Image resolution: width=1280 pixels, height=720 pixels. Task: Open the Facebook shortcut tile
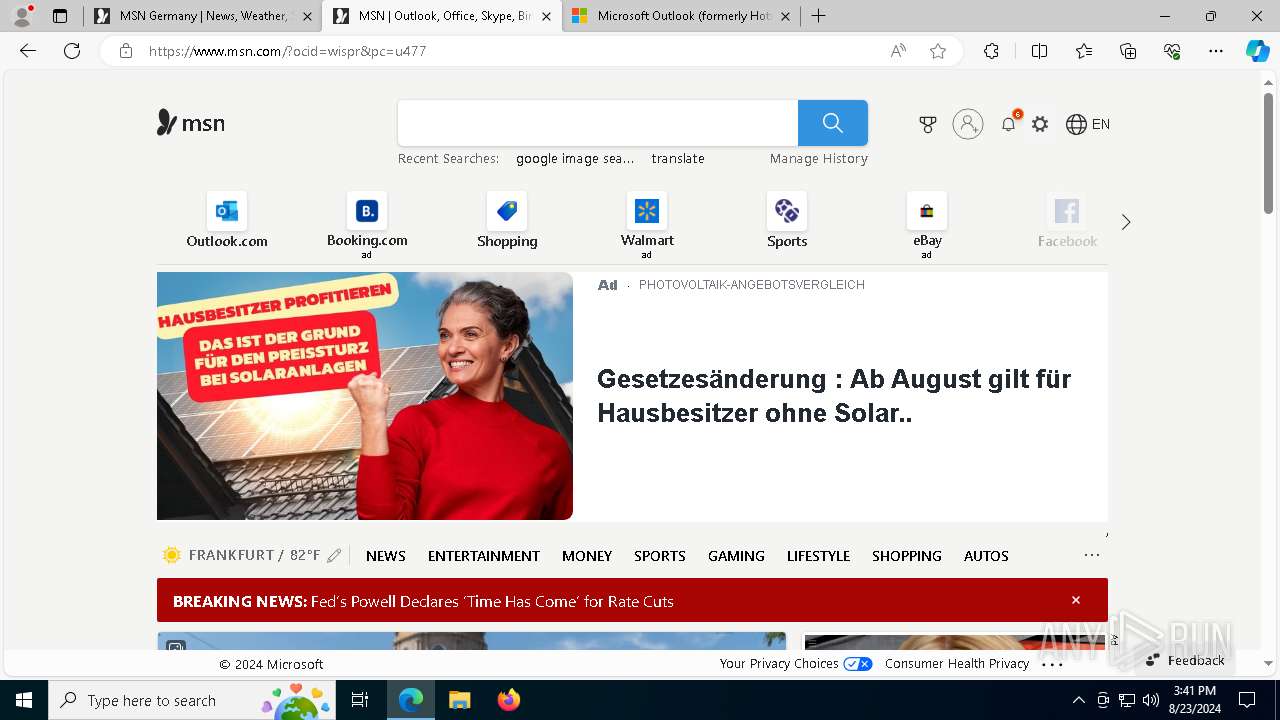(1067, 221)
